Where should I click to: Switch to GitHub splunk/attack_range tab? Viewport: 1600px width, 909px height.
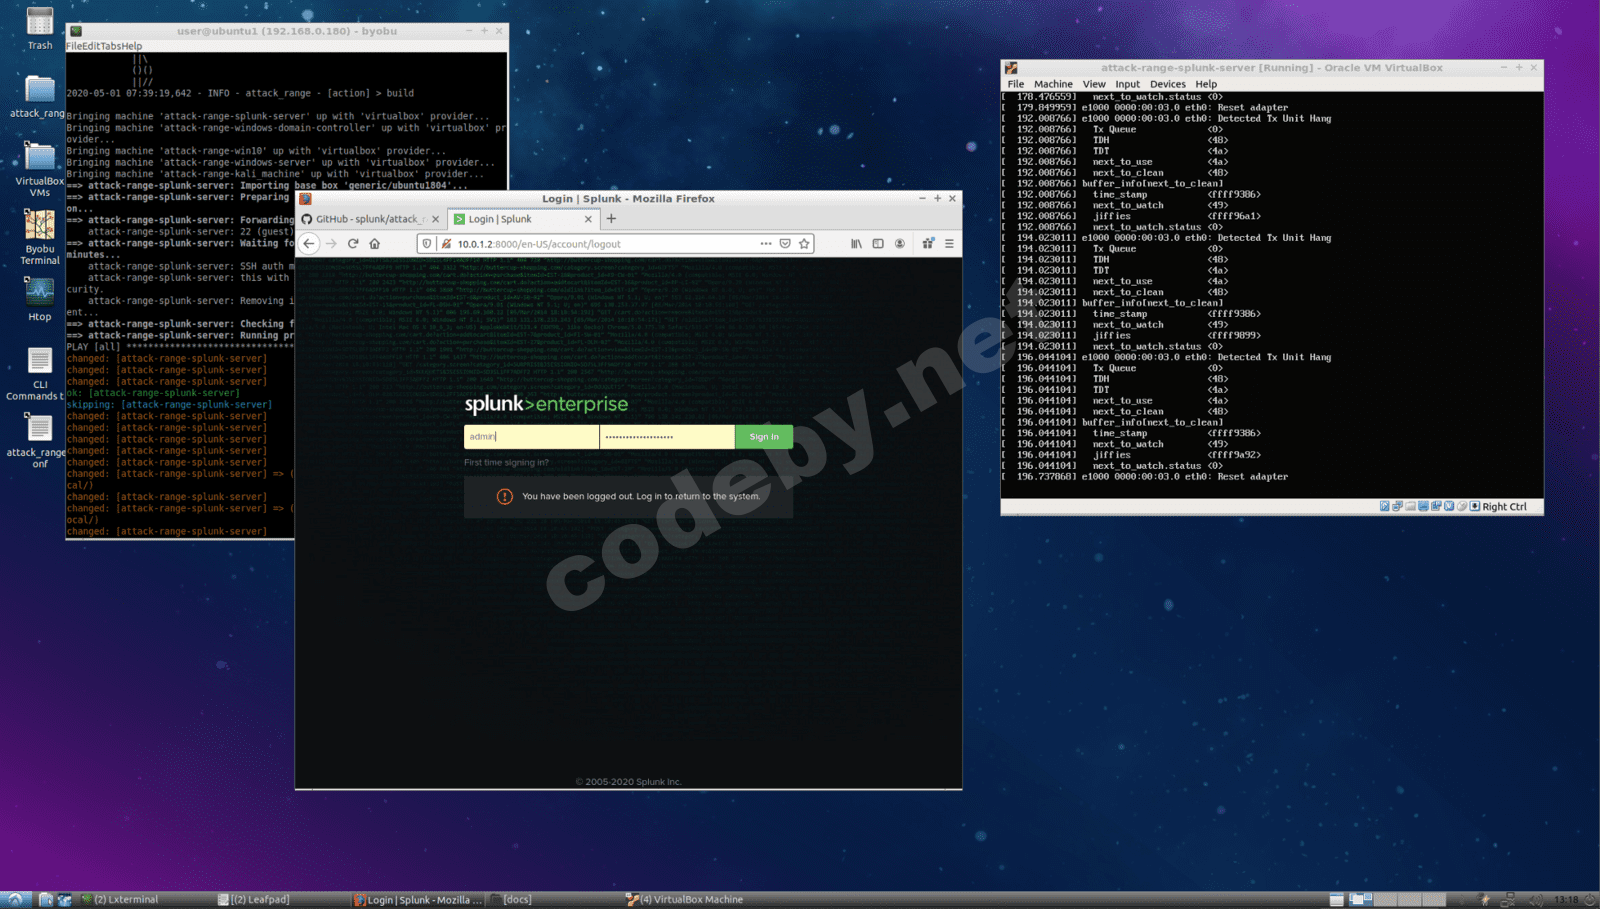369,219
